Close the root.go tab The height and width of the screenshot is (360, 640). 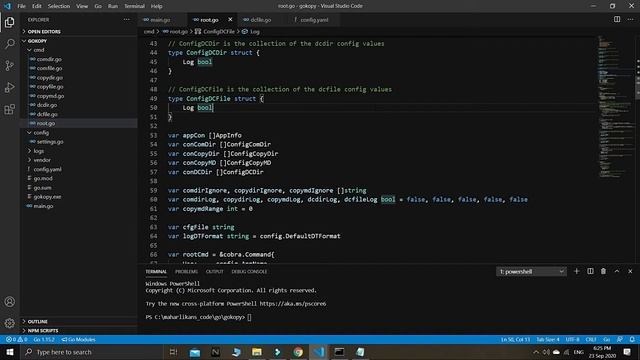[230, 20]
